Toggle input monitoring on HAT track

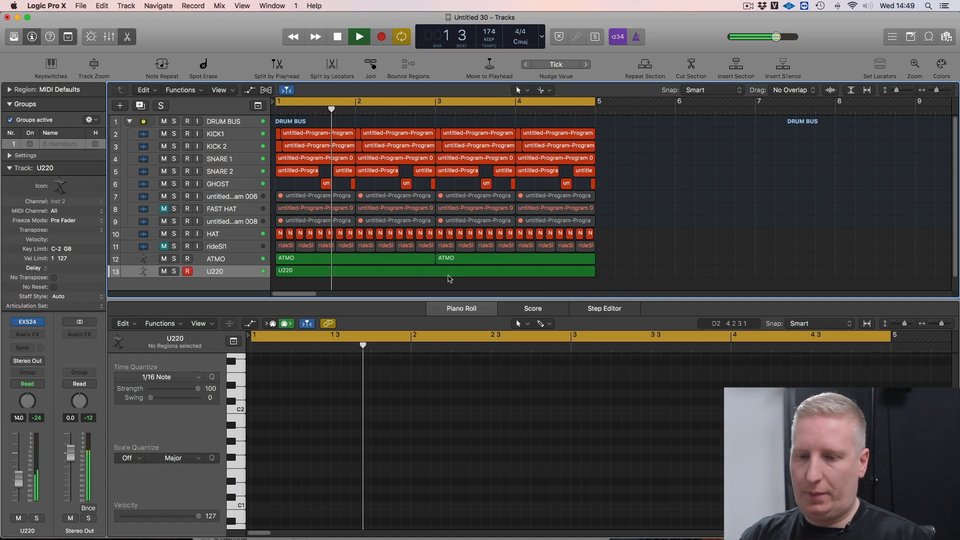pos(197,234)
